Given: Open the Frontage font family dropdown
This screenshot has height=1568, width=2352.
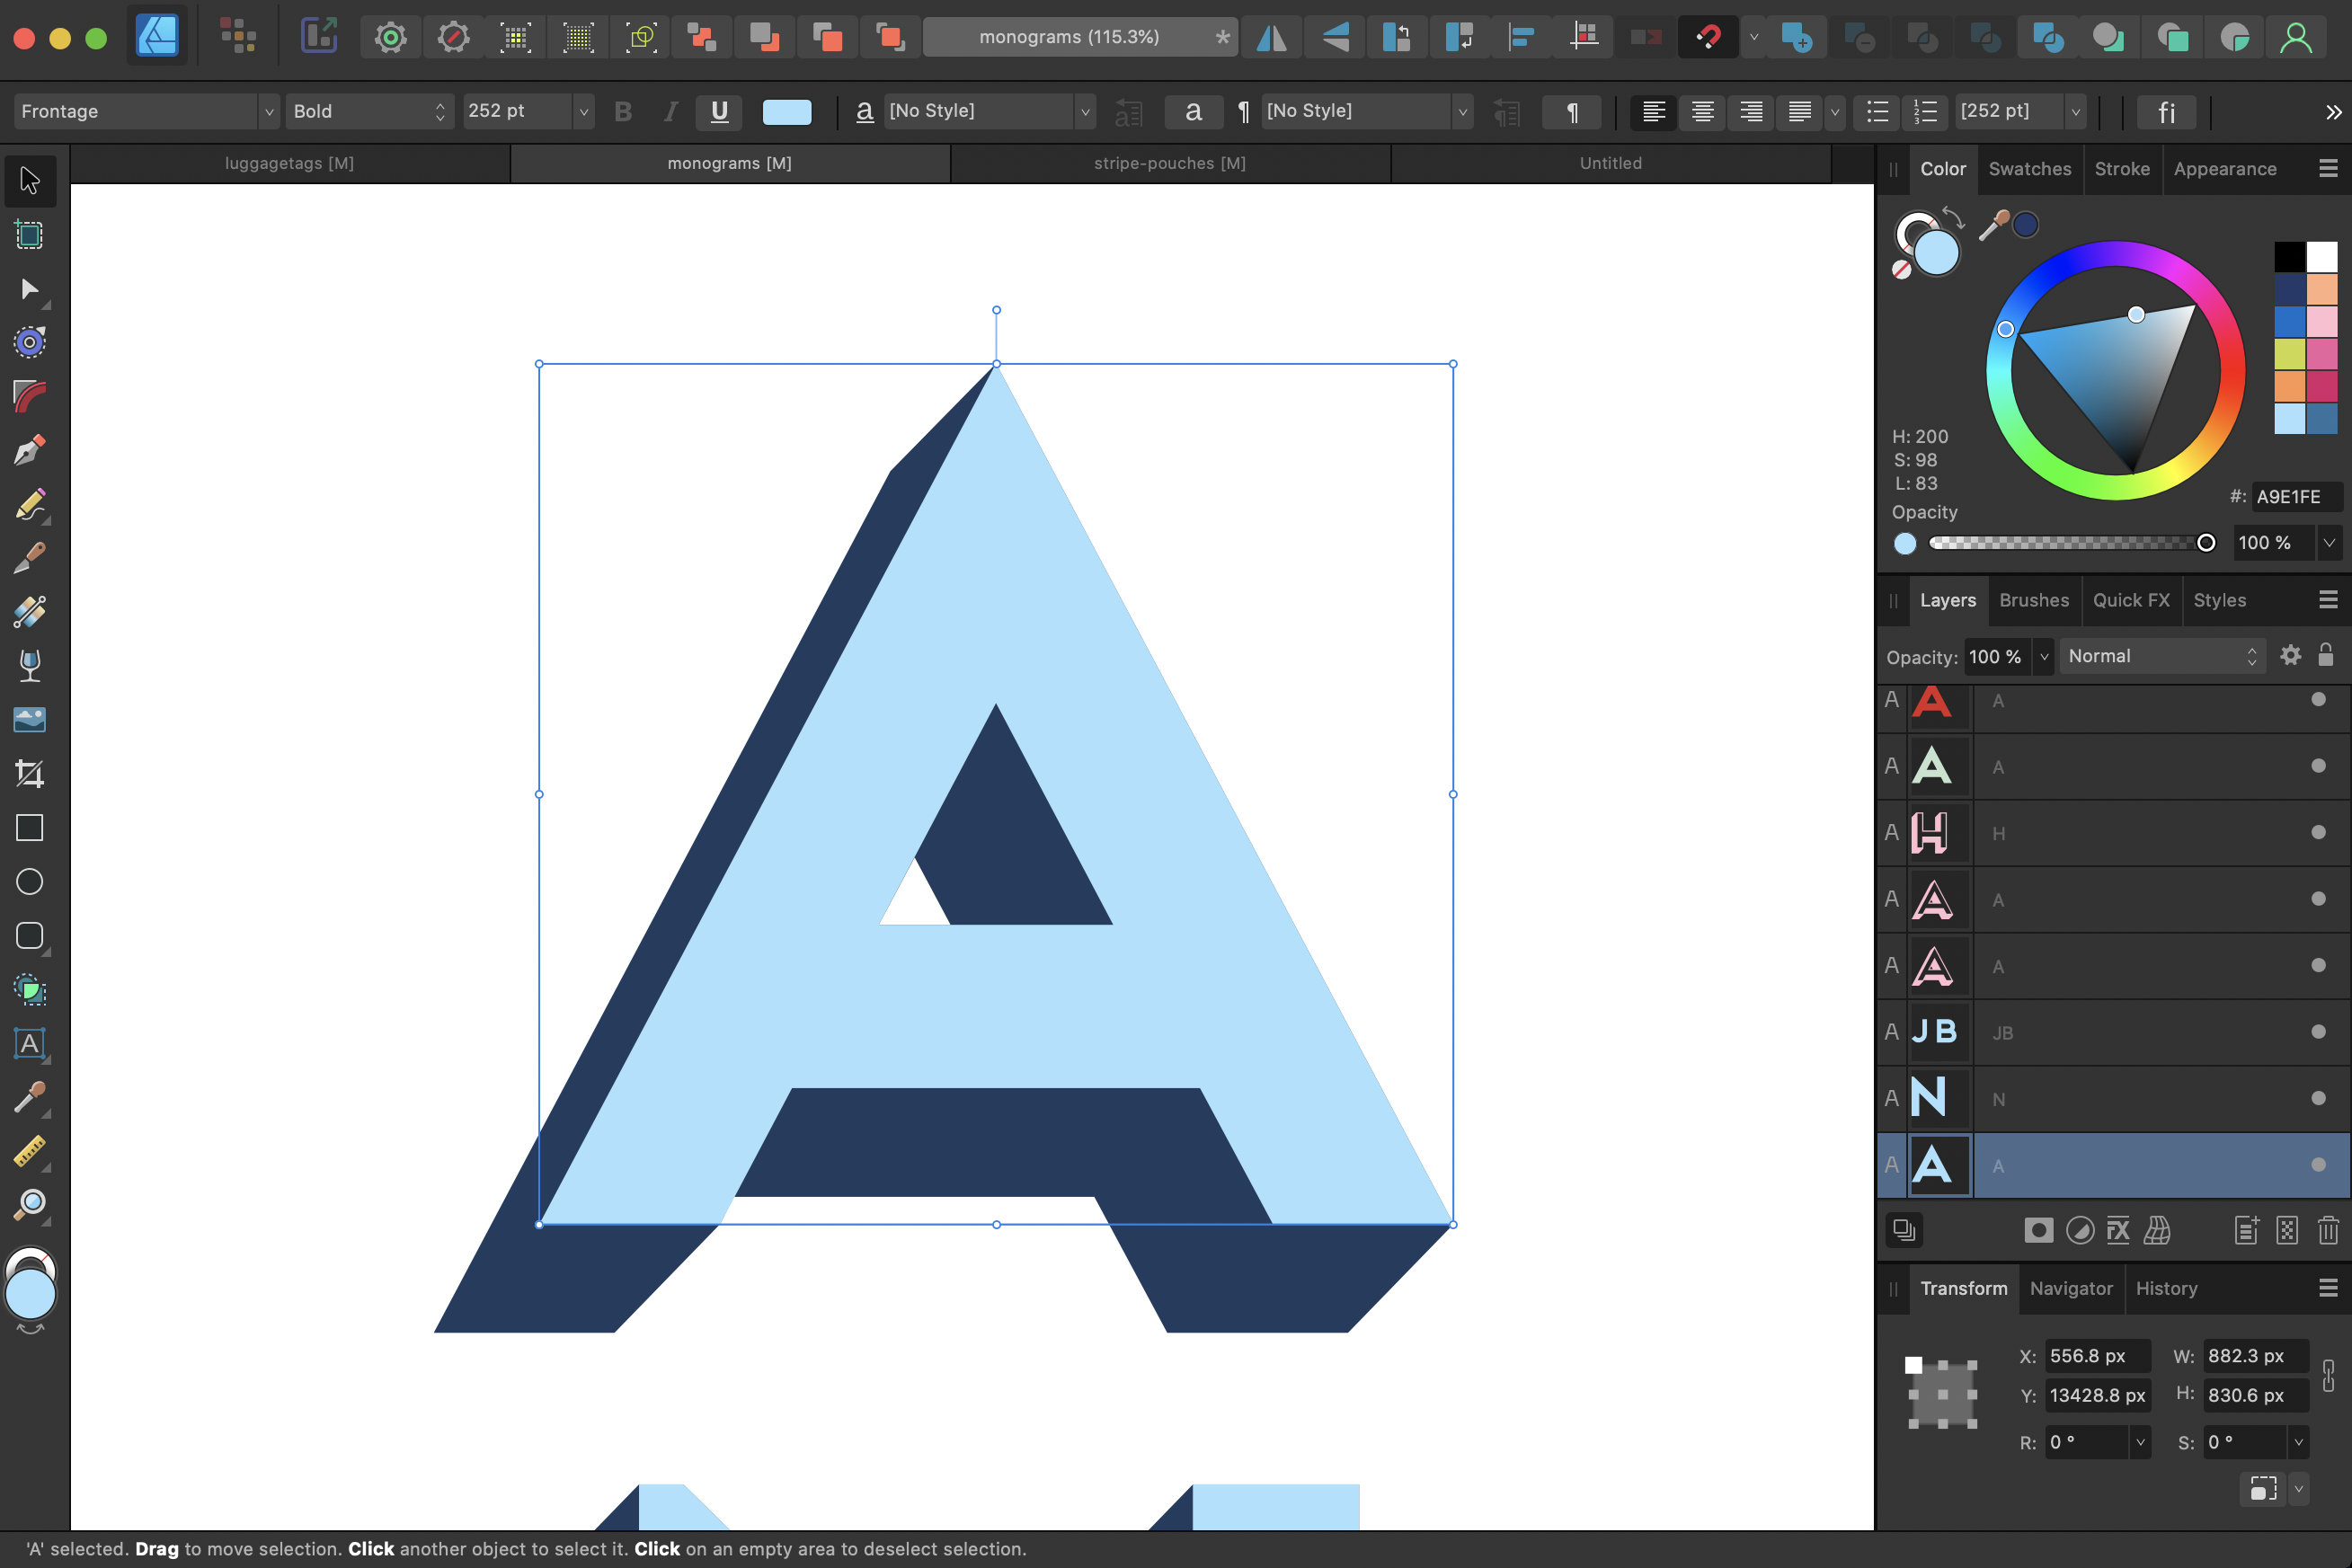Looking at the screenshot, I should tap(268, 112).
